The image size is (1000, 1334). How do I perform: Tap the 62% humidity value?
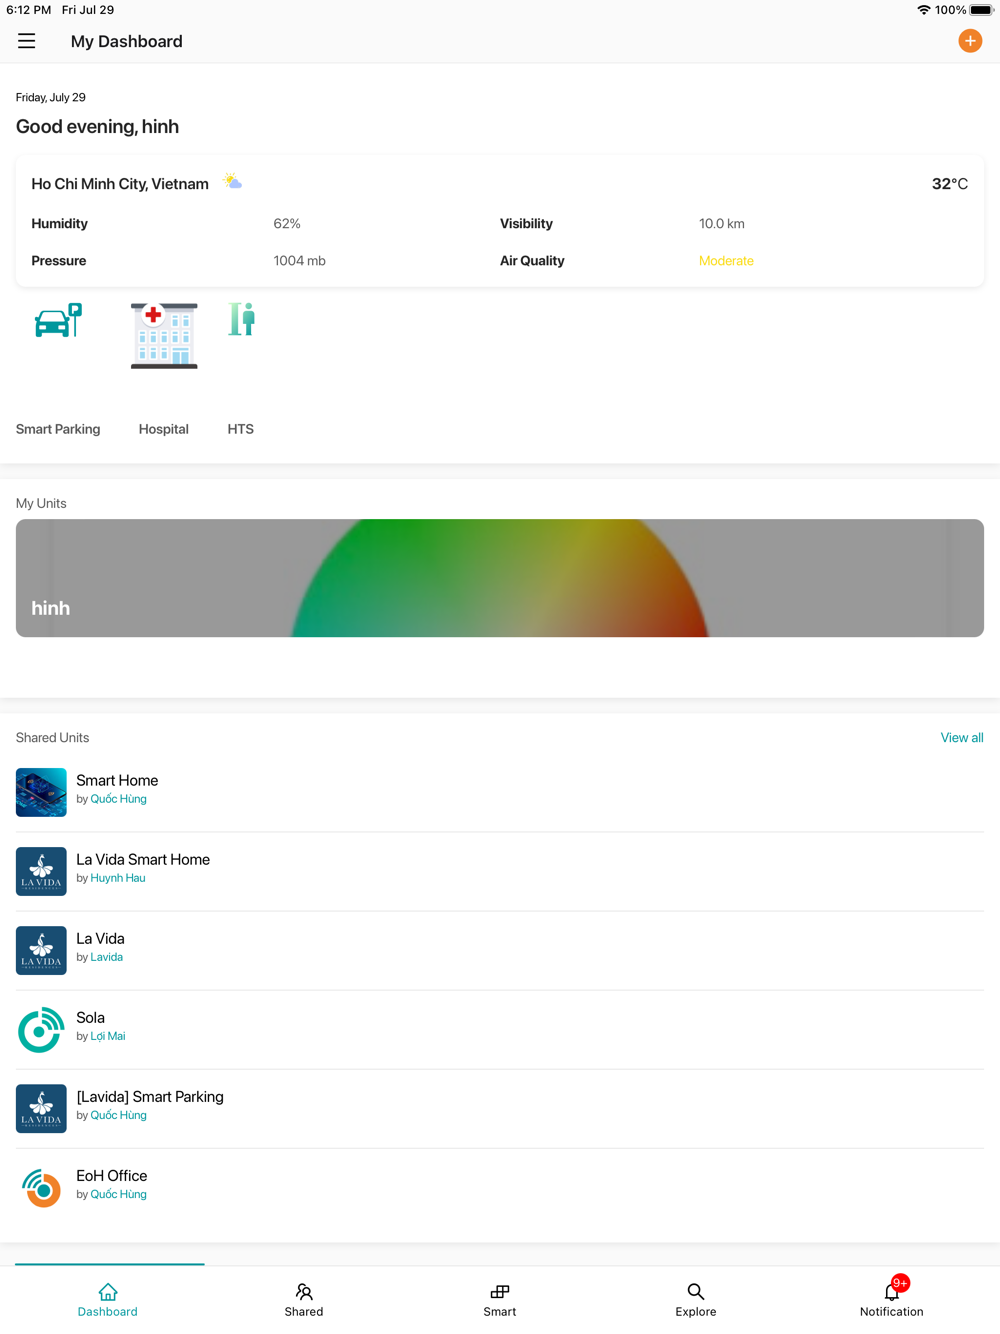pyautogui.click(x=287, y=224)
